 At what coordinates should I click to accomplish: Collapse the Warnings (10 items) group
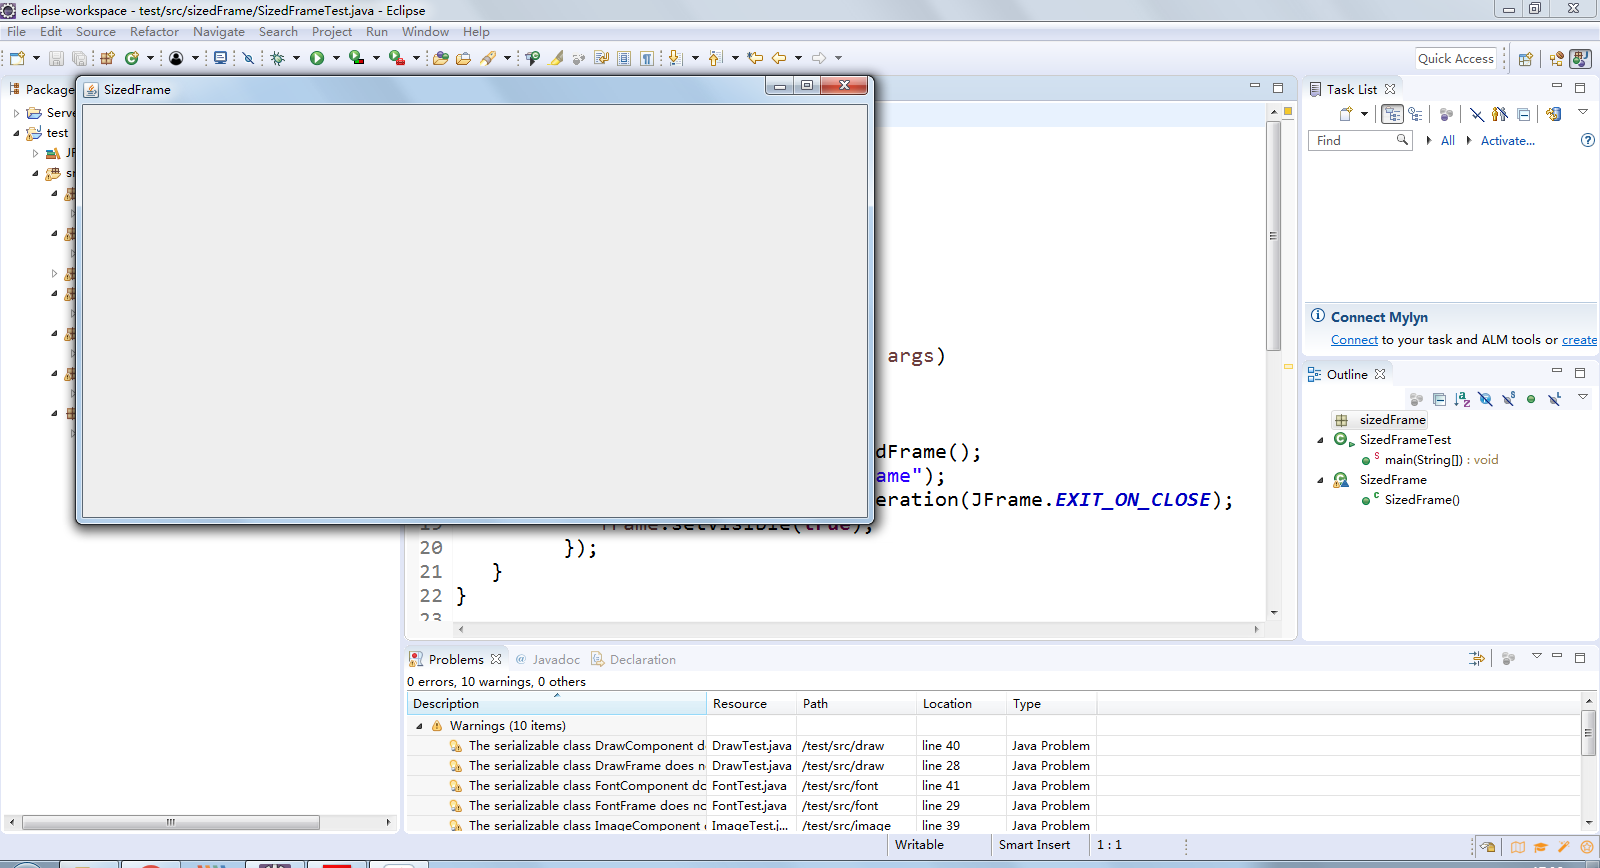point(419,726)
